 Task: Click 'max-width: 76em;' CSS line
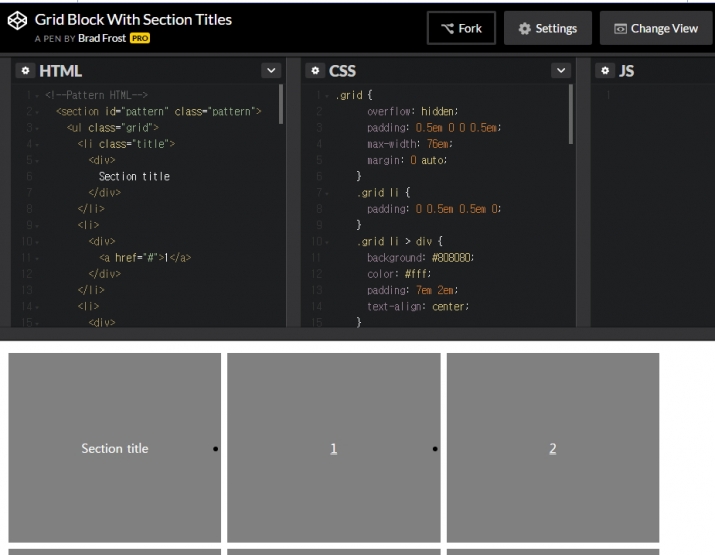pyautogui.click(x=409, y=144)
